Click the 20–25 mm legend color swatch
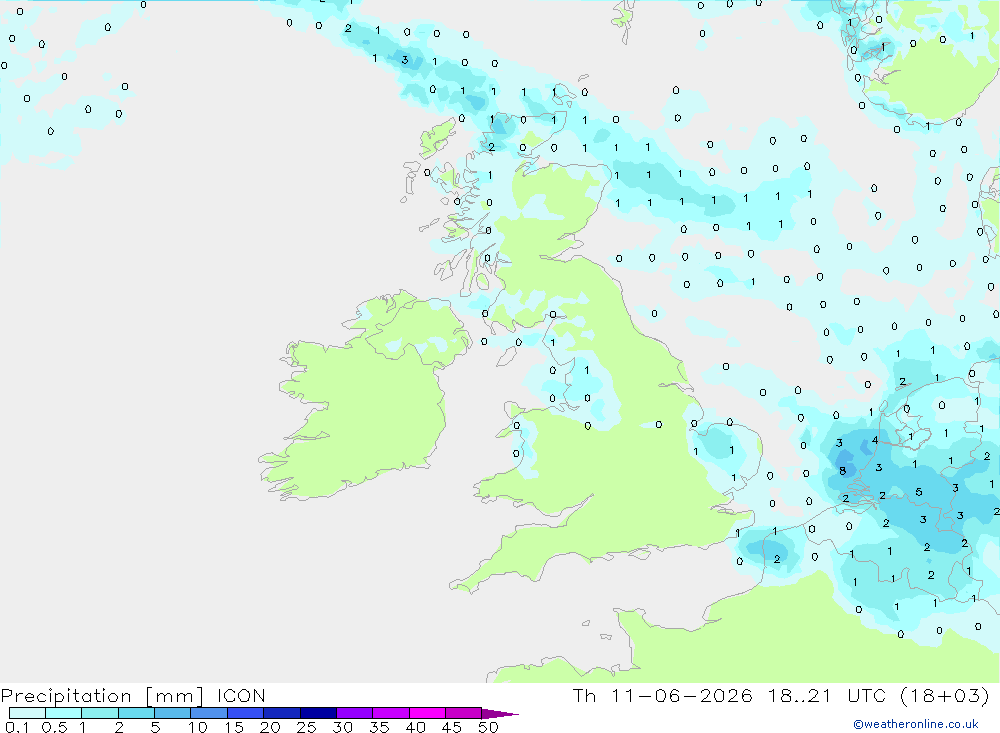 pyautogui.click(x=282, y=713)
